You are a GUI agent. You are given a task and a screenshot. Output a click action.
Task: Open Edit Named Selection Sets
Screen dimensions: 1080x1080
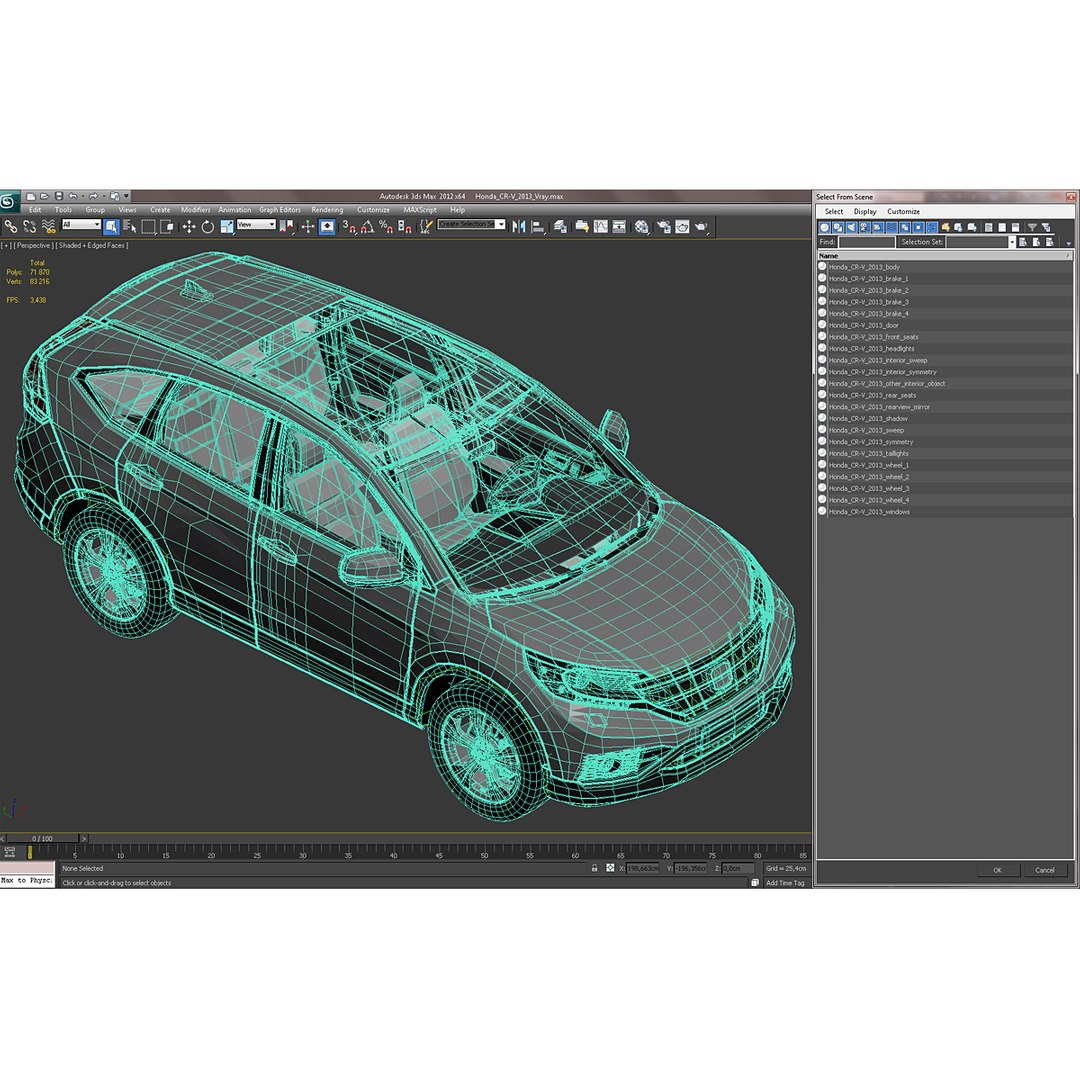426,226
